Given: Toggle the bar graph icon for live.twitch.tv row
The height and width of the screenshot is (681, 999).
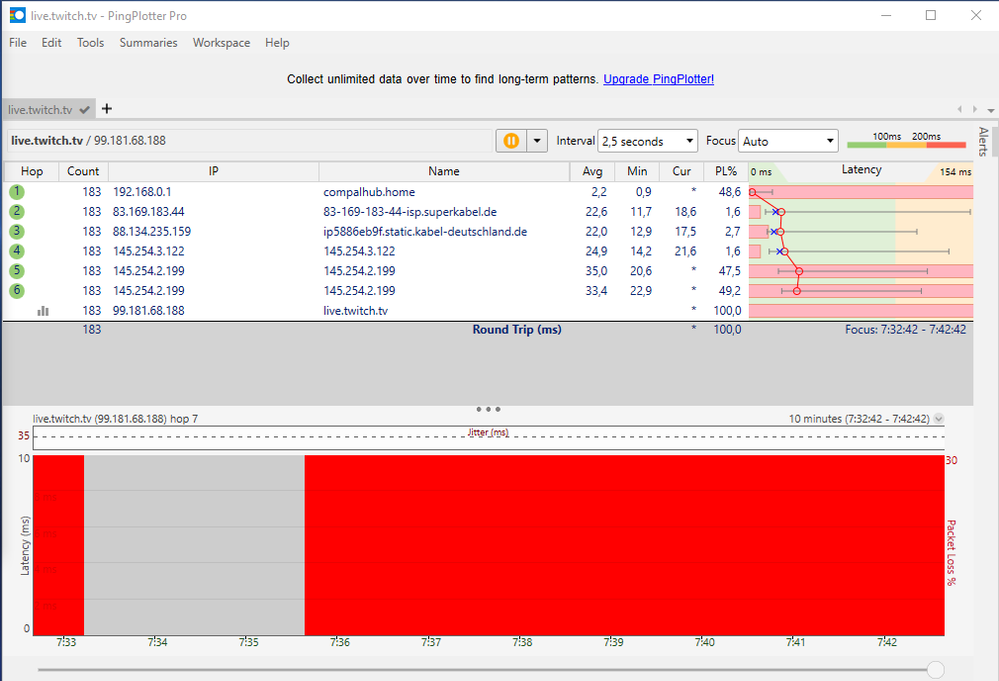Looking at the screenshot, I should tap(43, 311).
